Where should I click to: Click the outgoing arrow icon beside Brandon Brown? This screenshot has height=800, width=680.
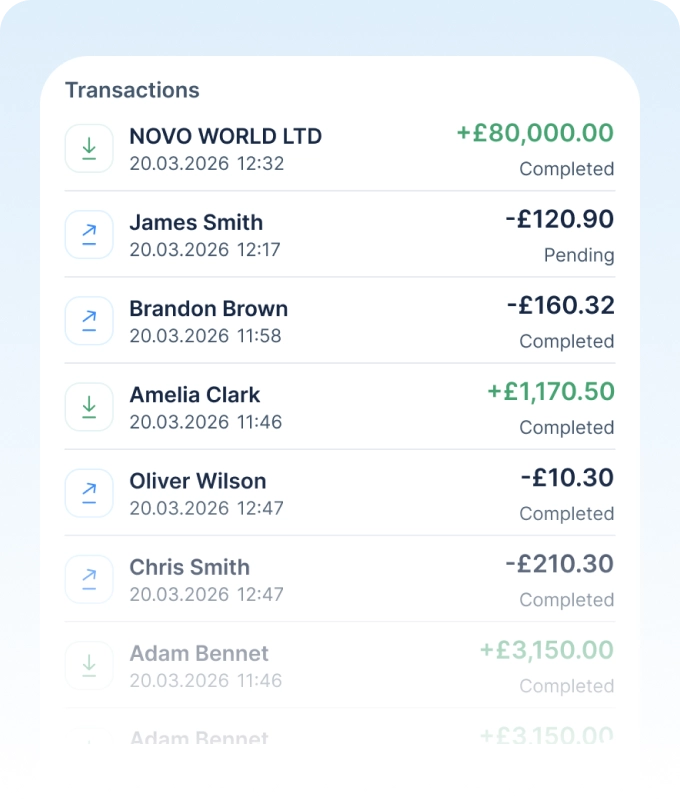89,320
